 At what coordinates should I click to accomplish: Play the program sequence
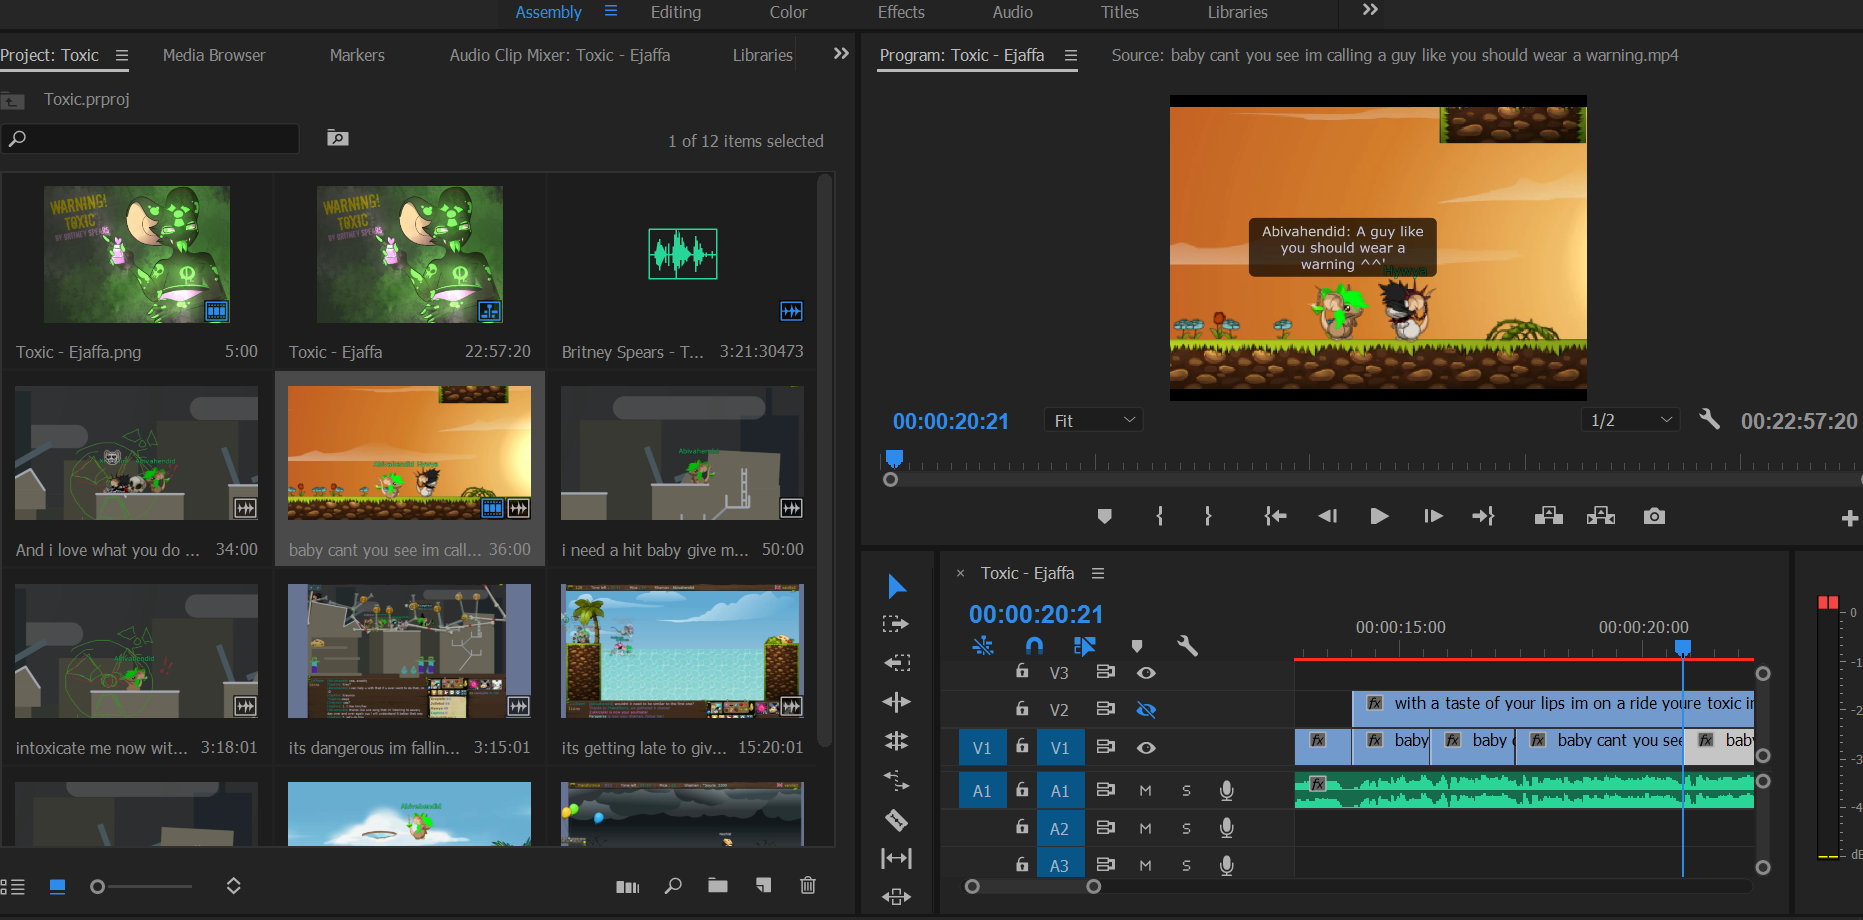[x=1379, y=516]
